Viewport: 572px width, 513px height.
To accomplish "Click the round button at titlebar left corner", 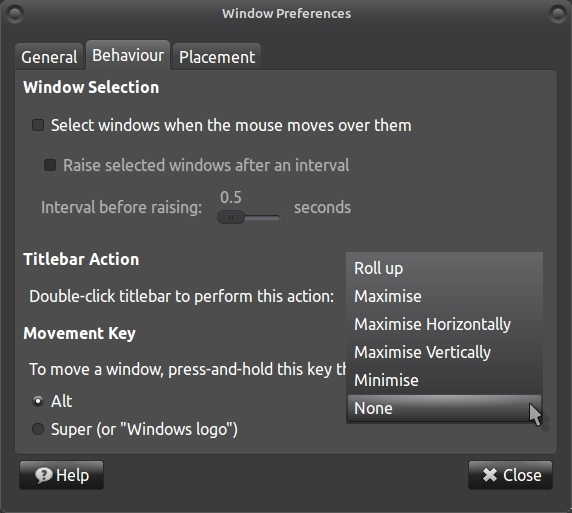I will click(15, 14).
